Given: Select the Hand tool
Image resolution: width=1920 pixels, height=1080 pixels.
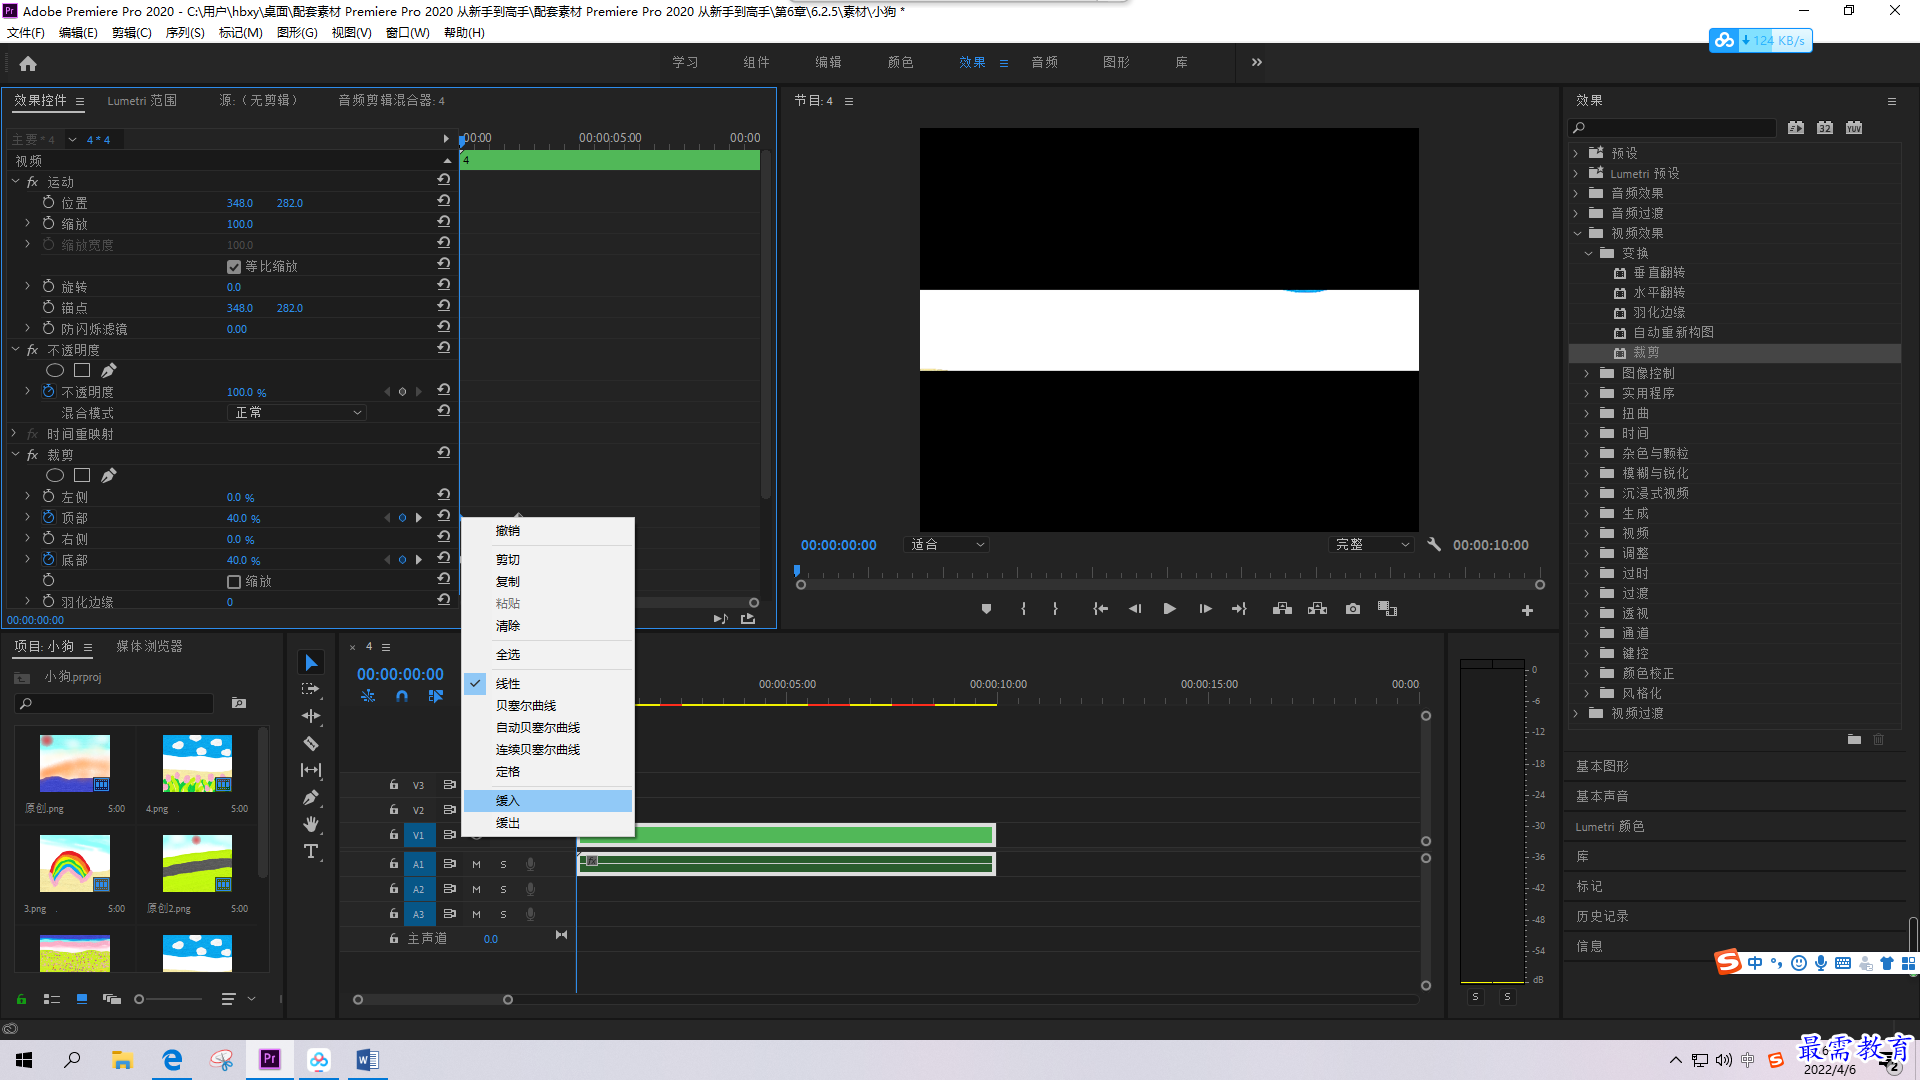Looking at the screenshot, I should (311, 824).
